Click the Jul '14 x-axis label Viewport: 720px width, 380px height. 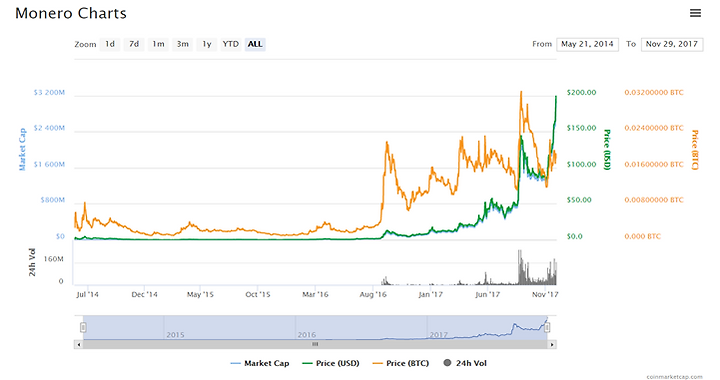tap(87, 294)
